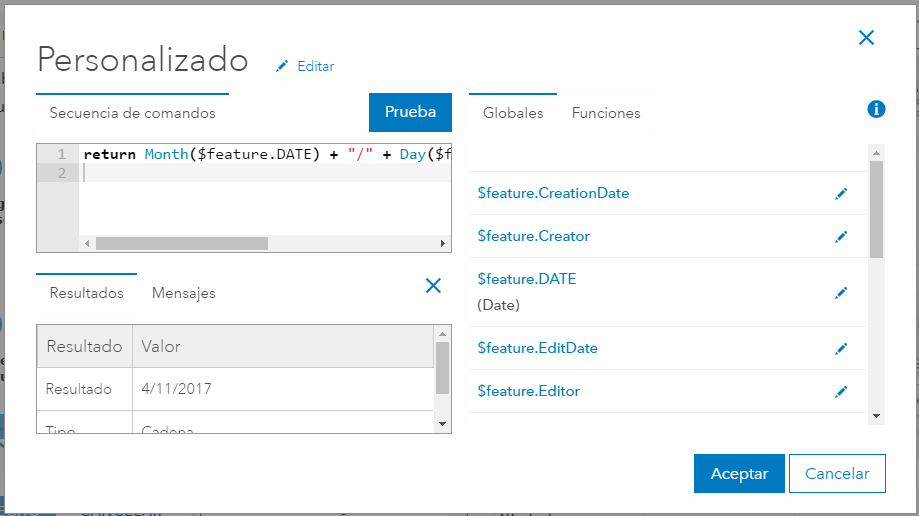Click pencil icon next to $feature.DATE
This screenshot has height=516, width=919.
pyautogui.click(x=841, y=293)
